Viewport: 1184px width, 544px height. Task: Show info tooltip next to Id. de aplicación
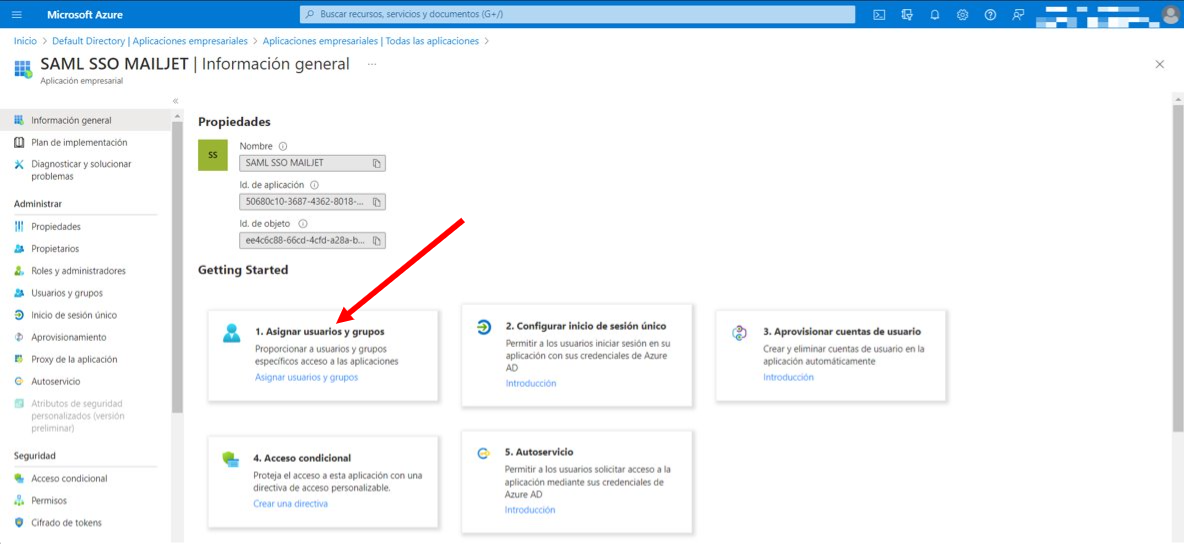point(315,184)
